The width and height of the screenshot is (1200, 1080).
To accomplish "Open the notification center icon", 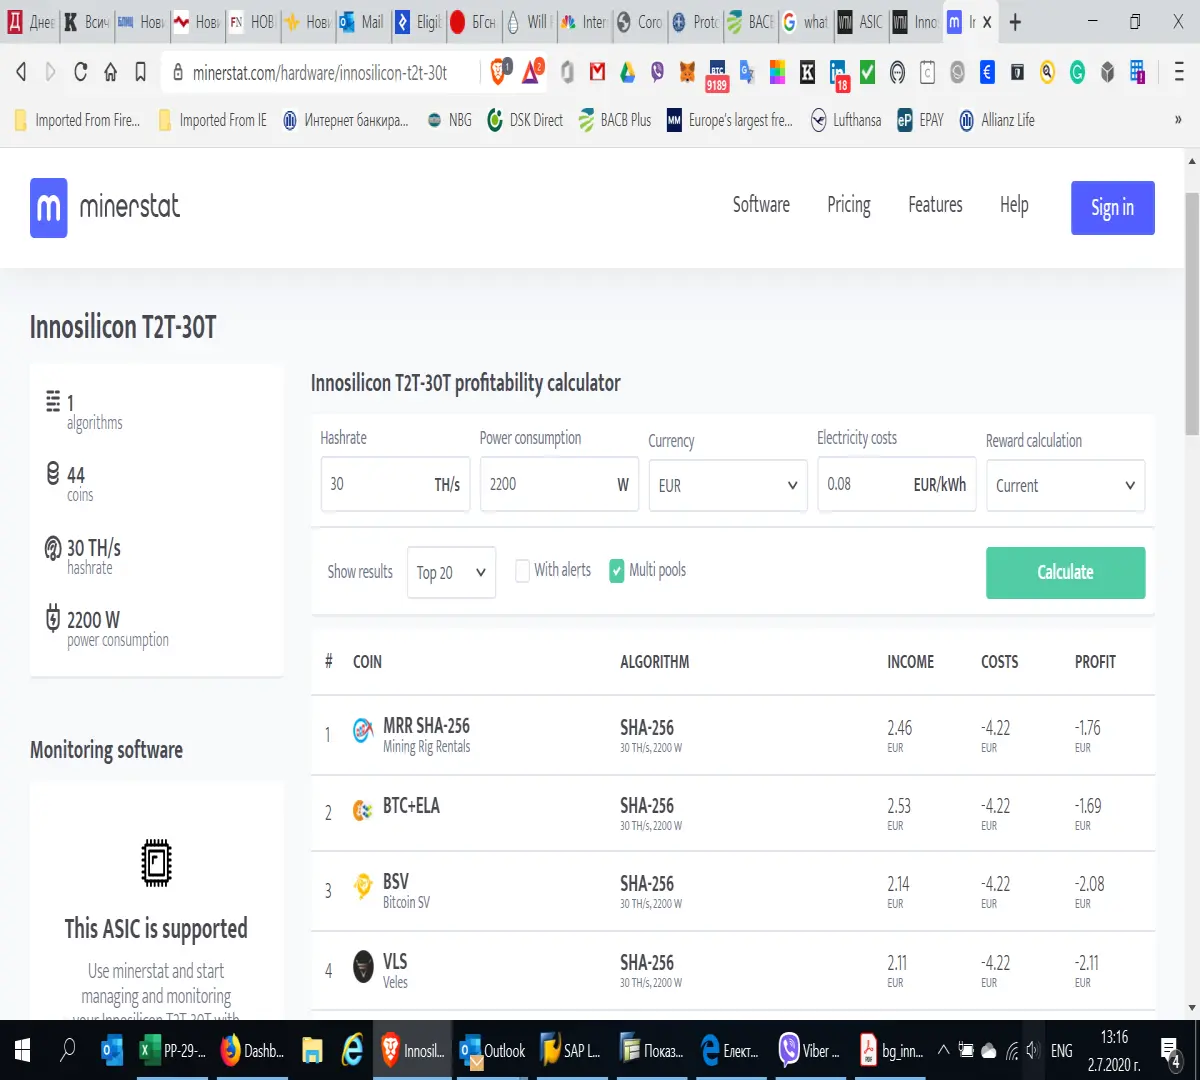I will coord(1171,1050).
